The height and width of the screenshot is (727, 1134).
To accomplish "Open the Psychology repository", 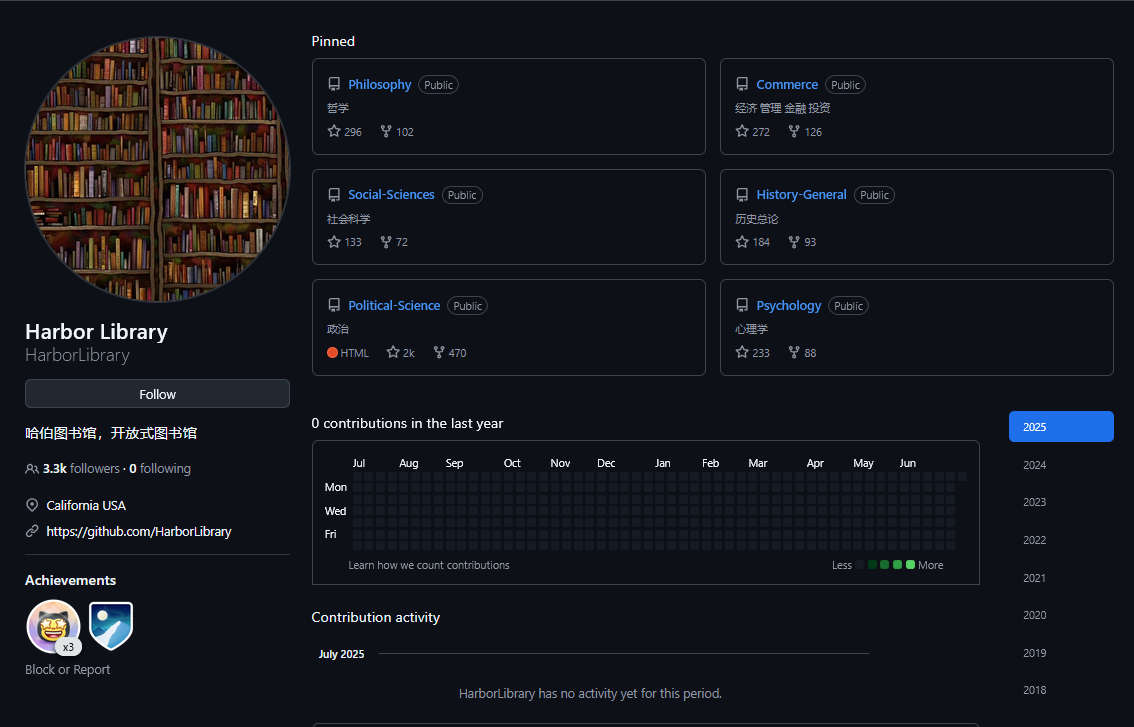I will coord(788,305).
